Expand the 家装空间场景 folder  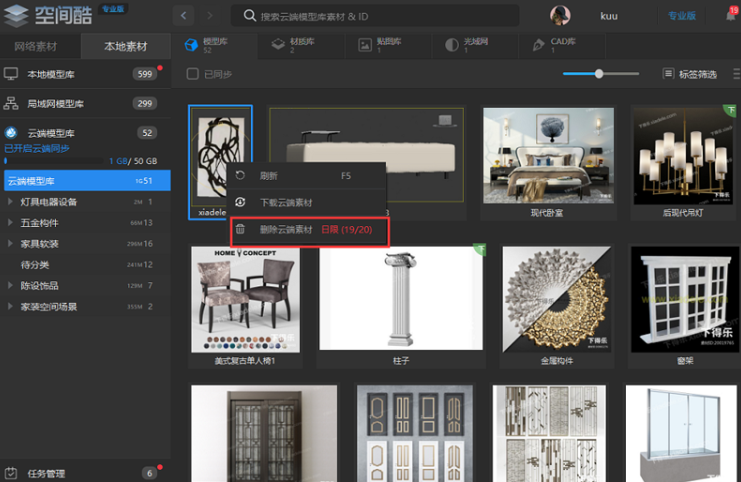11,307
